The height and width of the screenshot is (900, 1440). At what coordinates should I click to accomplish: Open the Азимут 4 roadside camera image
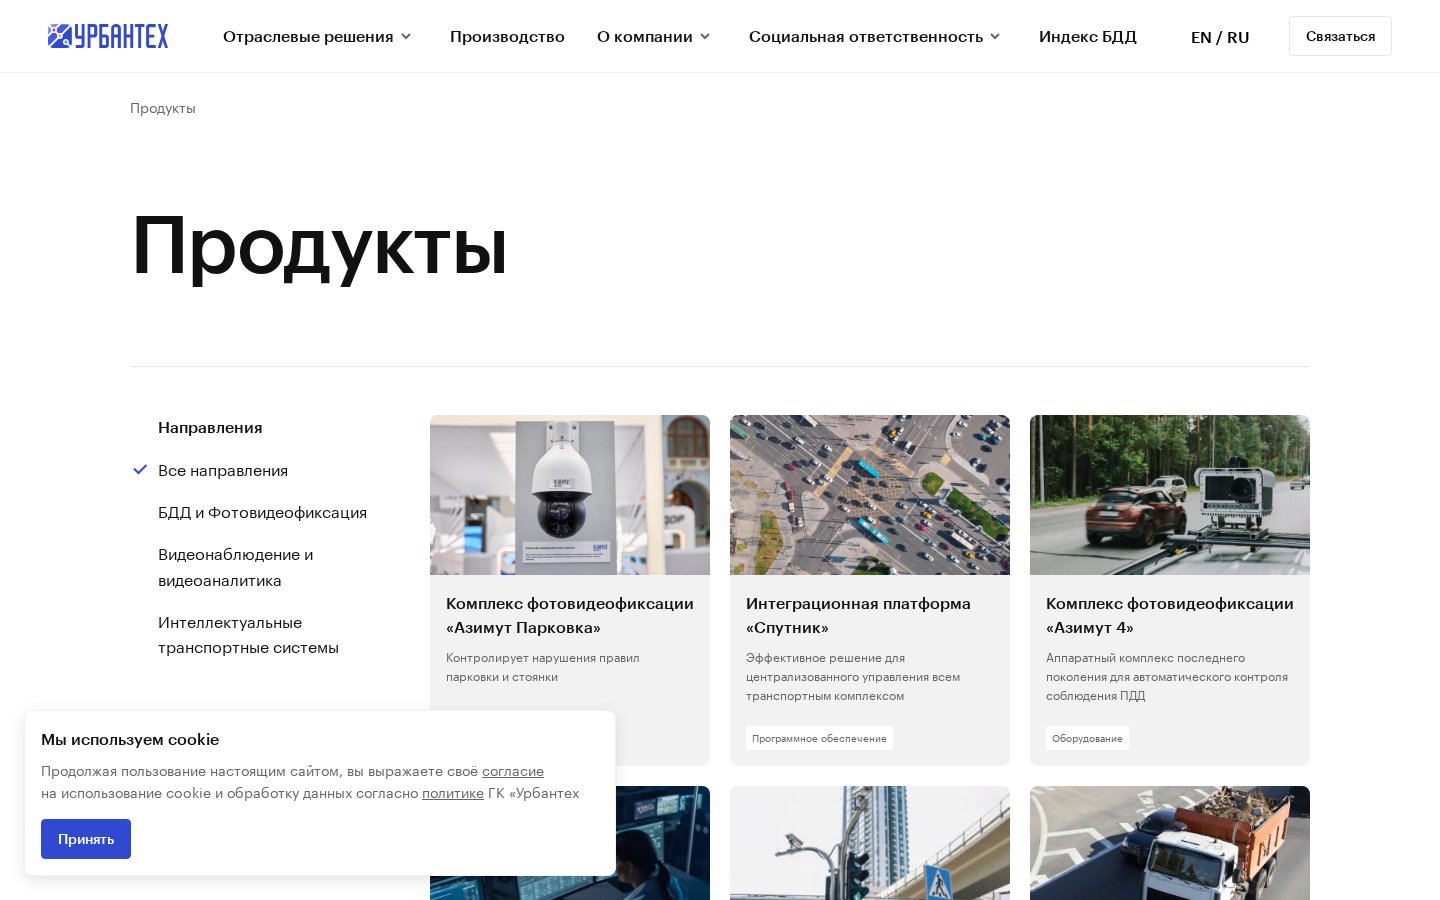coord(1170,495)
